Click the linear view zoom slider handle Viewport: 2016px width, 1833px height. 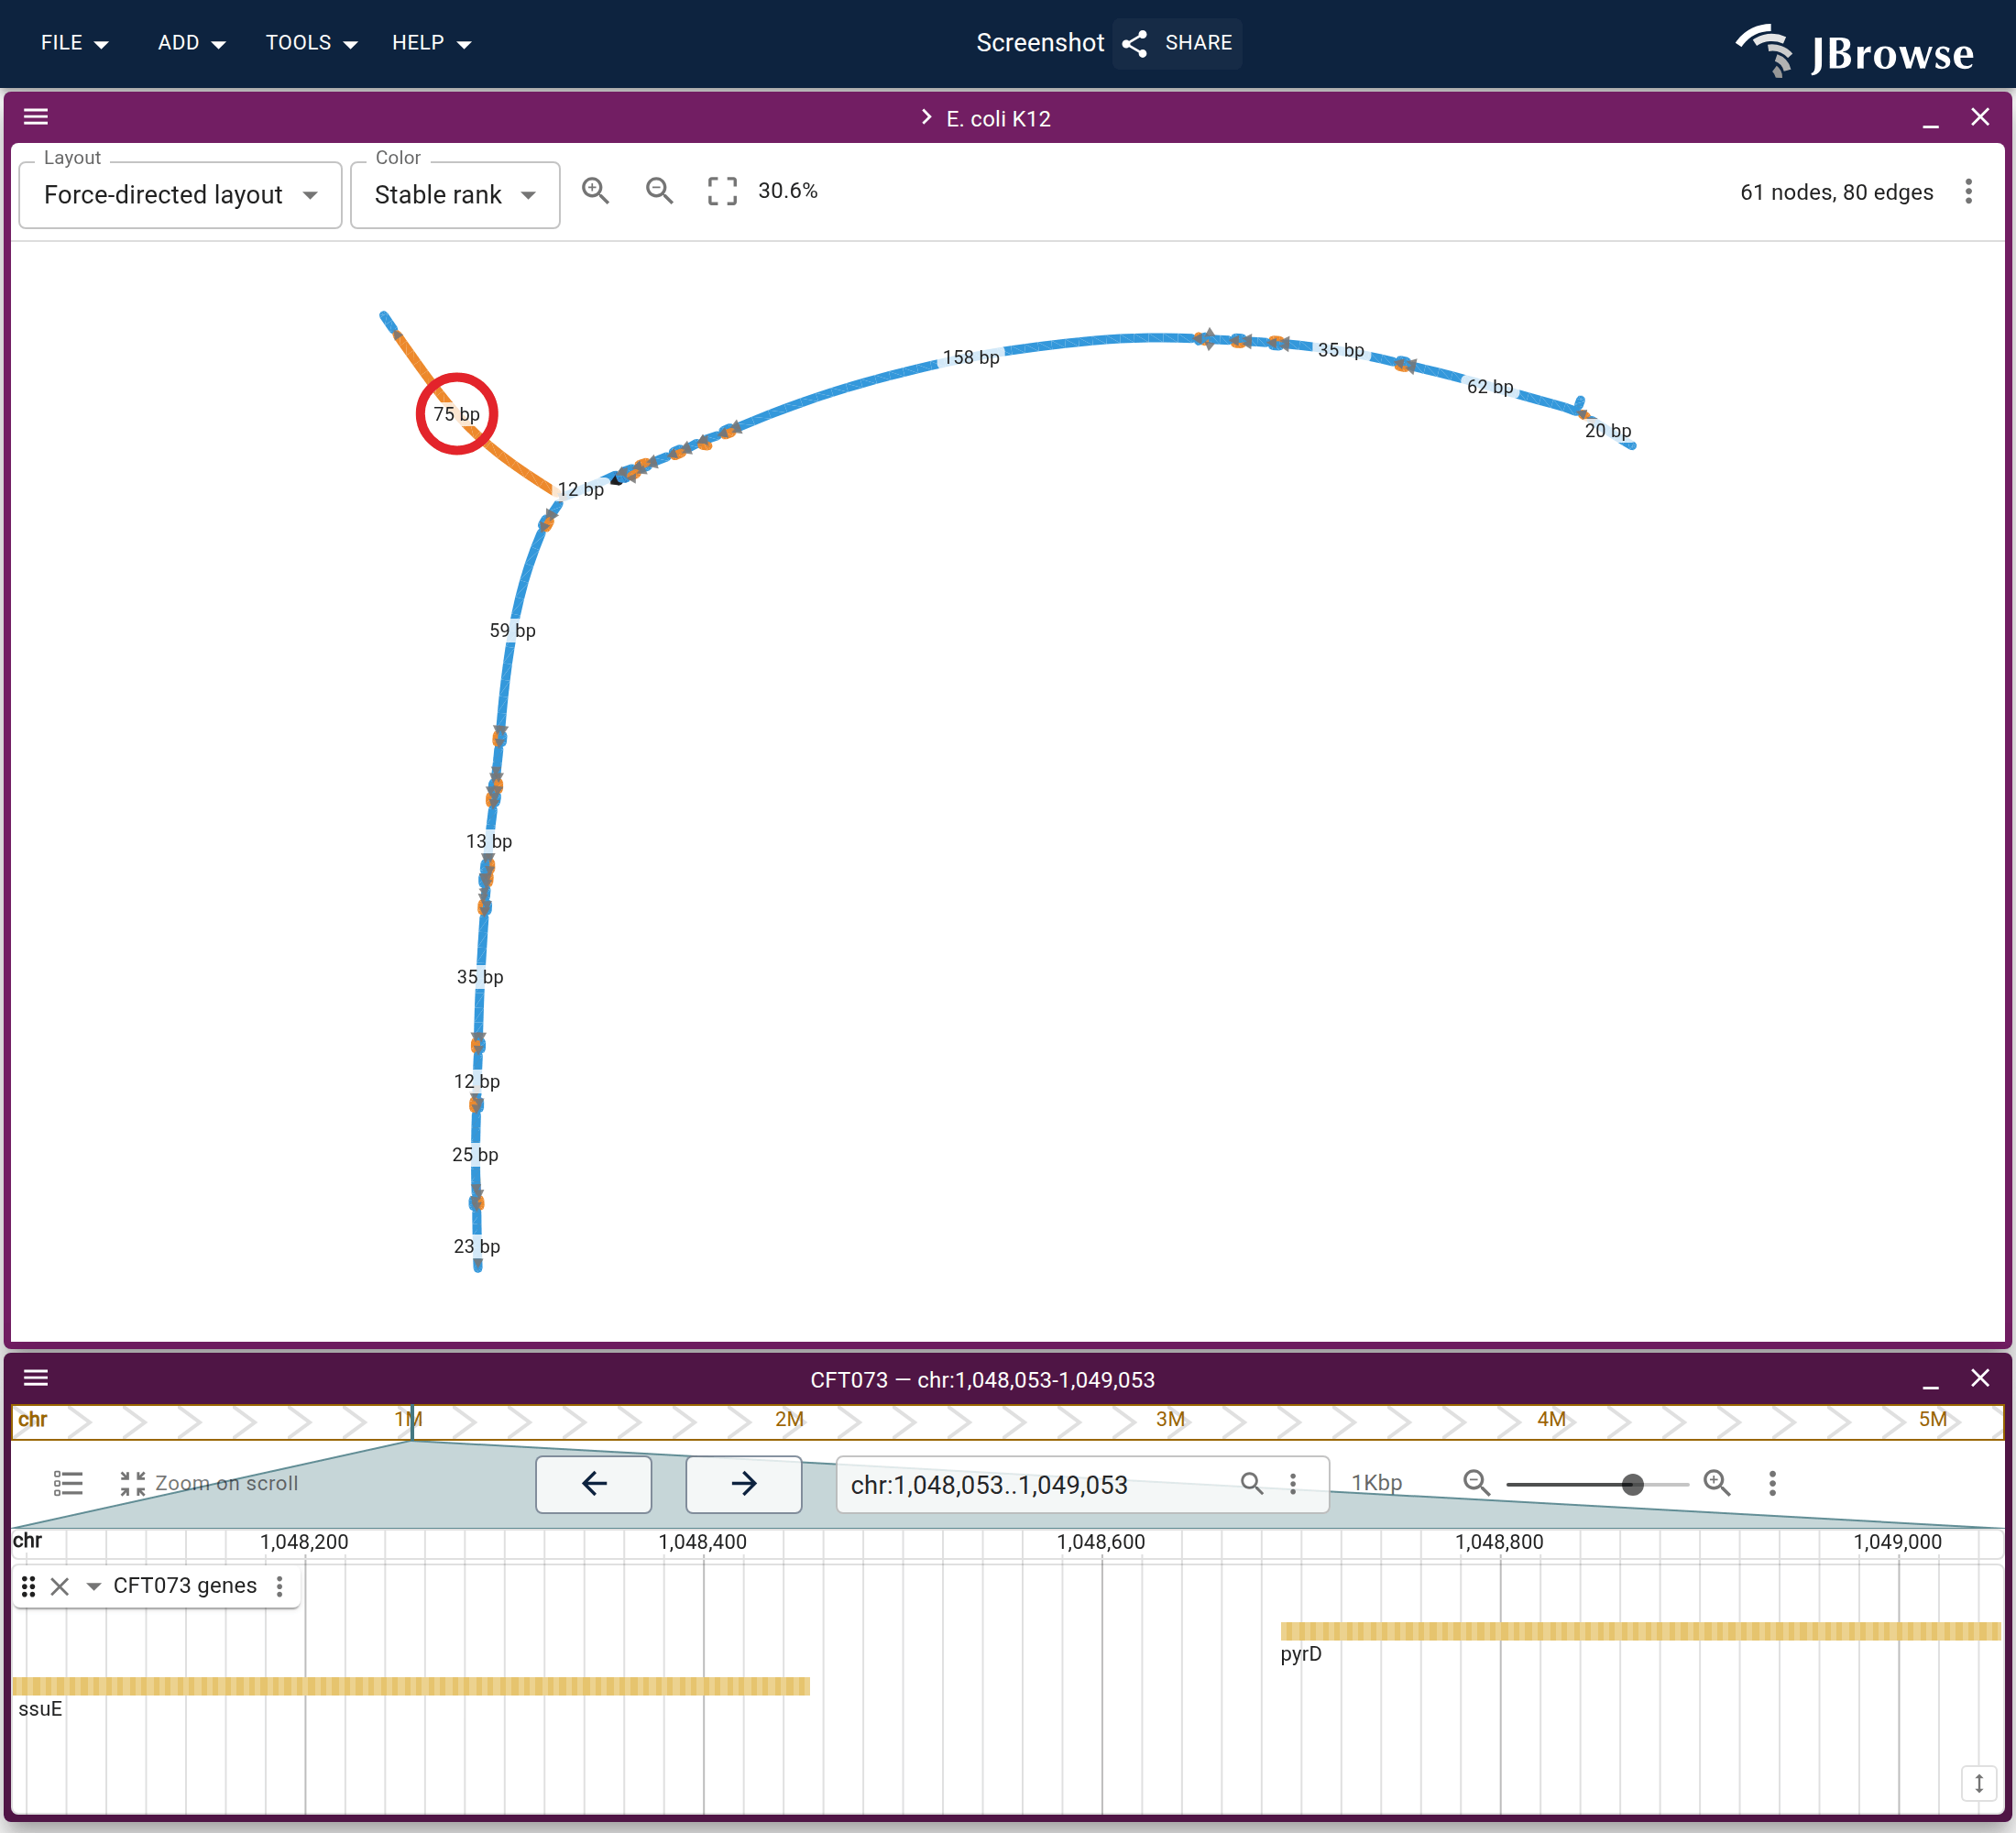point(1633,1484)
